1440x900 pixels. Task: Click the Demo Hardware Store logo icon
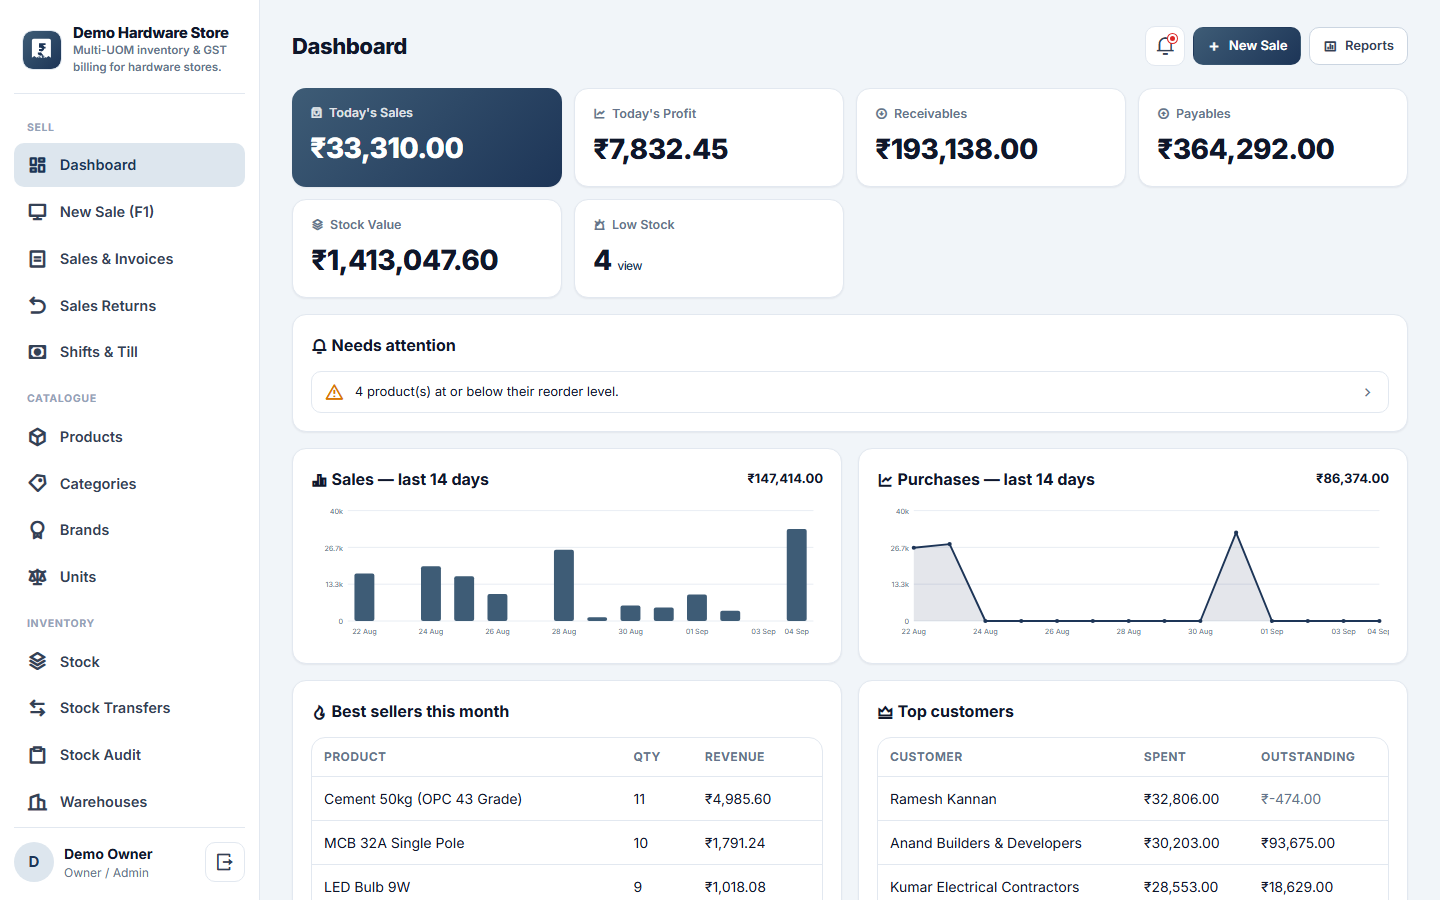(x=42, y=49)
